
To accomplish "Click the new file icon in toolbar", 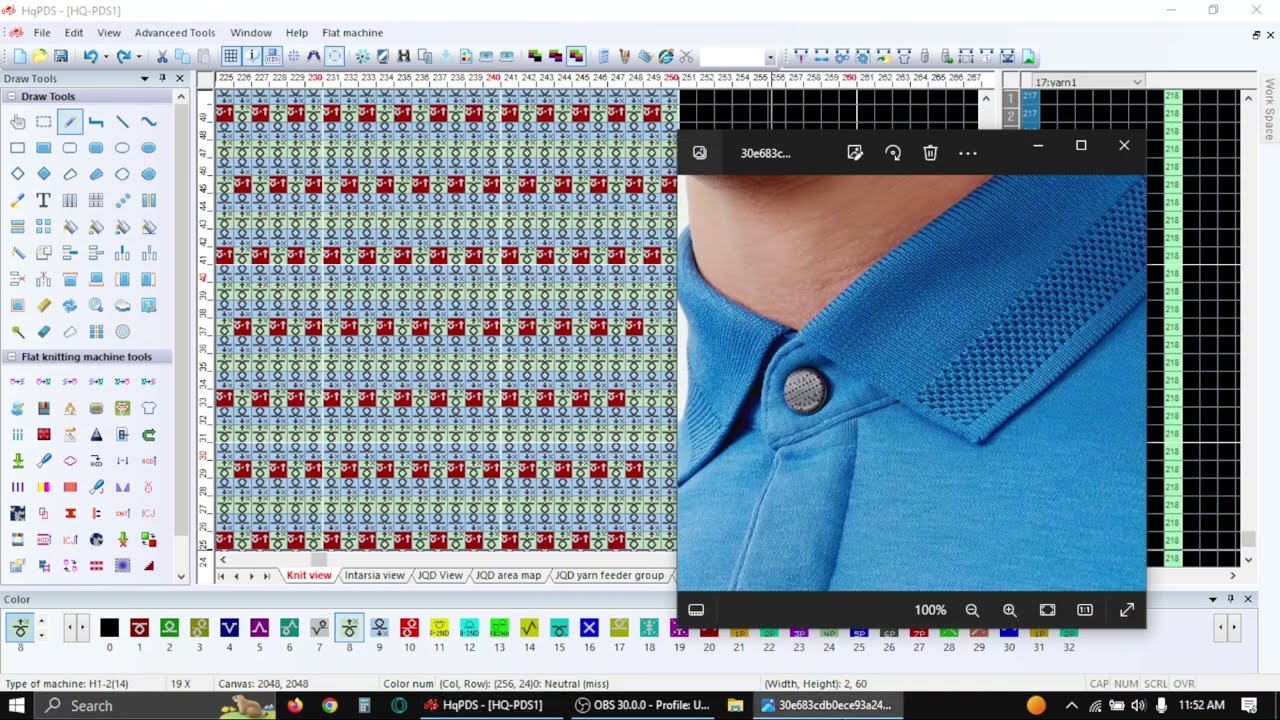I will tap(20, 57).
